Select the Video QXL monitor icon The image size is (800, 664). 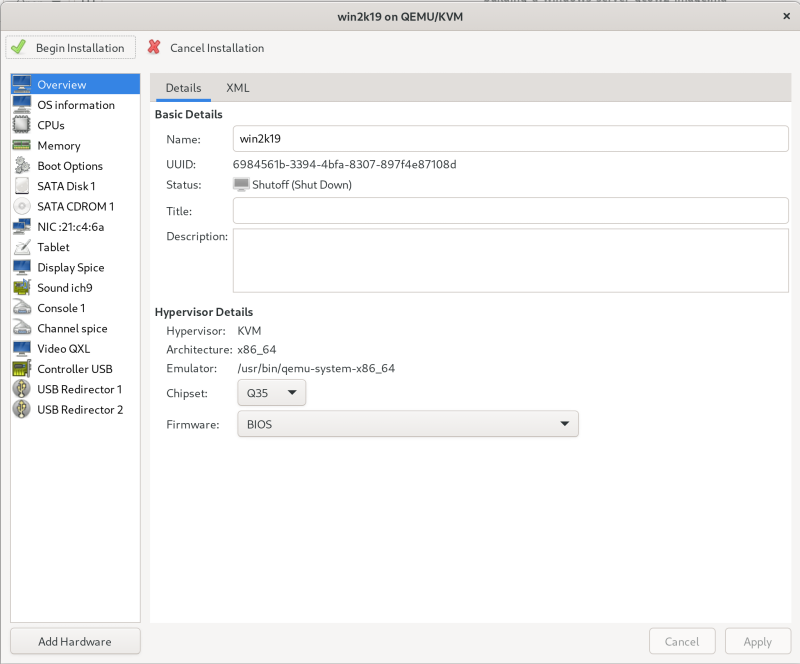[22, 349]
